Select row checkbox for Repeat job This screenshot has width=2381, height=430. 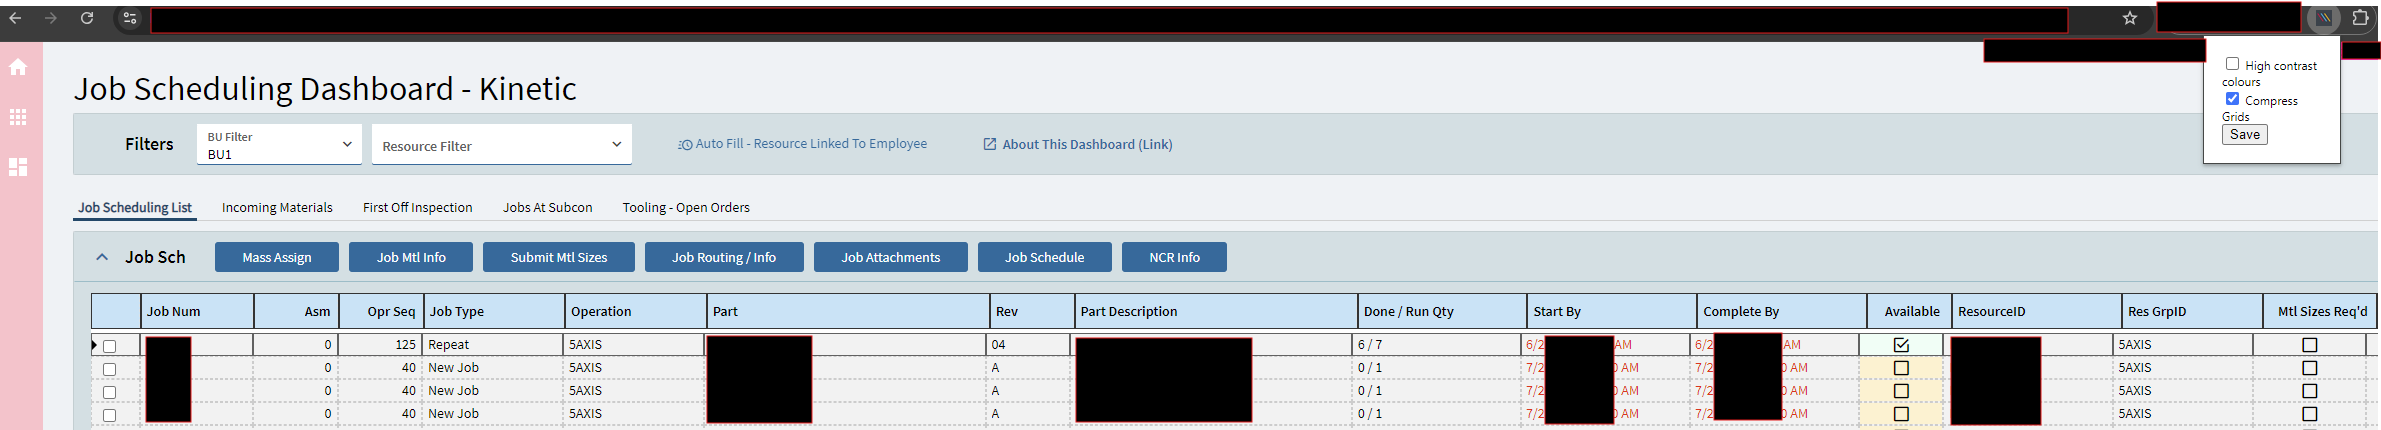(x=110, y=346)
